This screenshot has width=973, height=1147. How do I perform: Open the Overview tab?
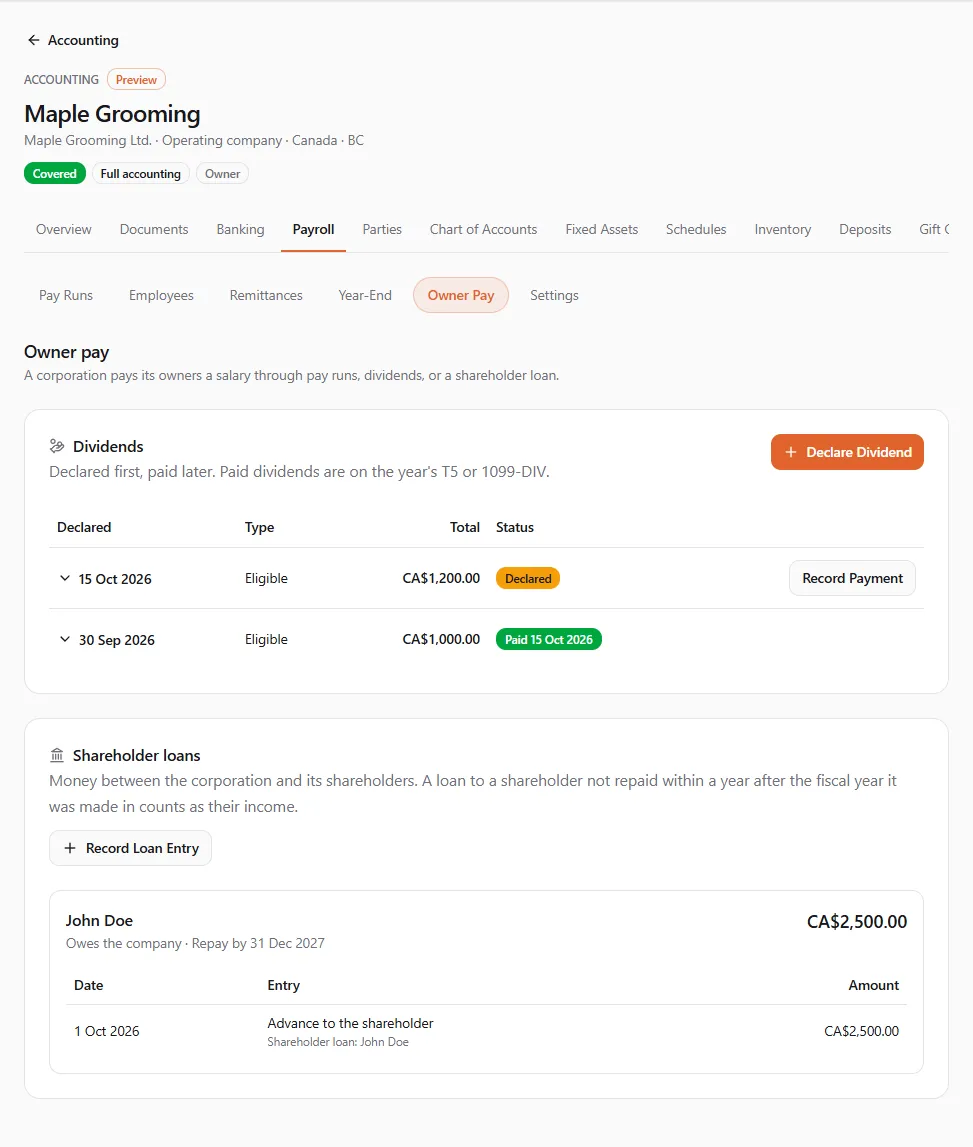coord(64,230)
